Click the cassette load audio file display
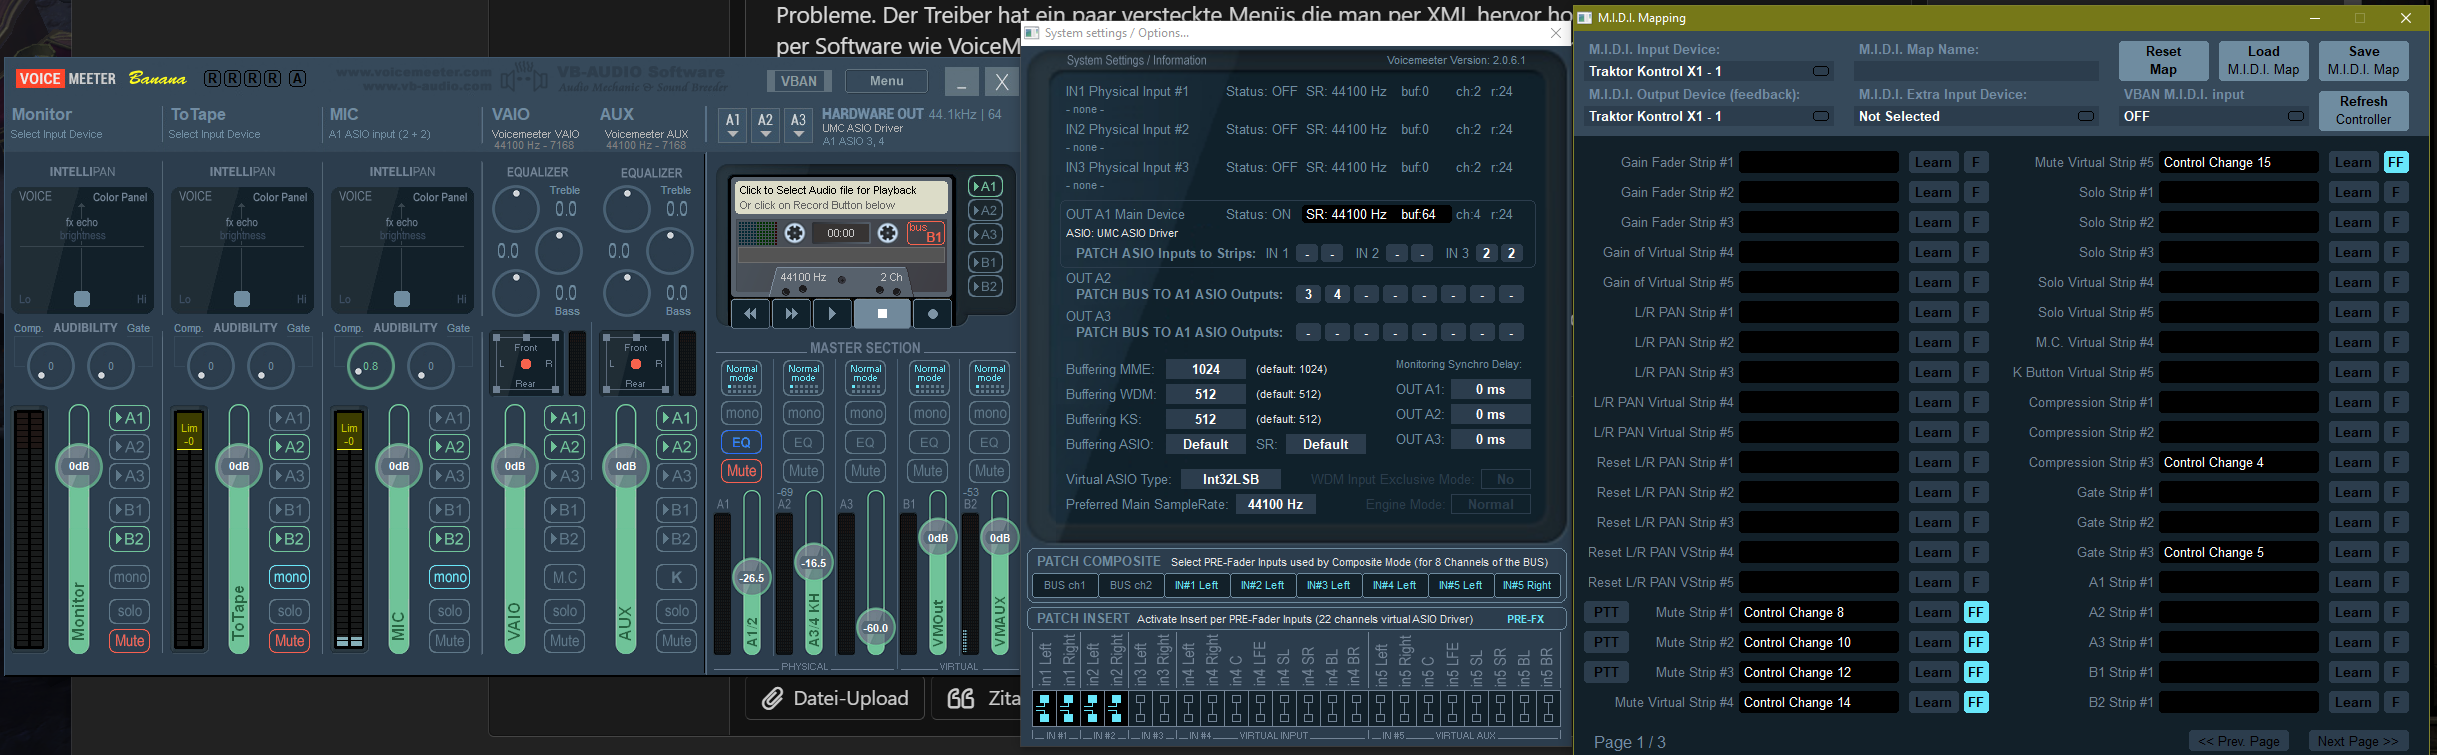 pos(842,197)
